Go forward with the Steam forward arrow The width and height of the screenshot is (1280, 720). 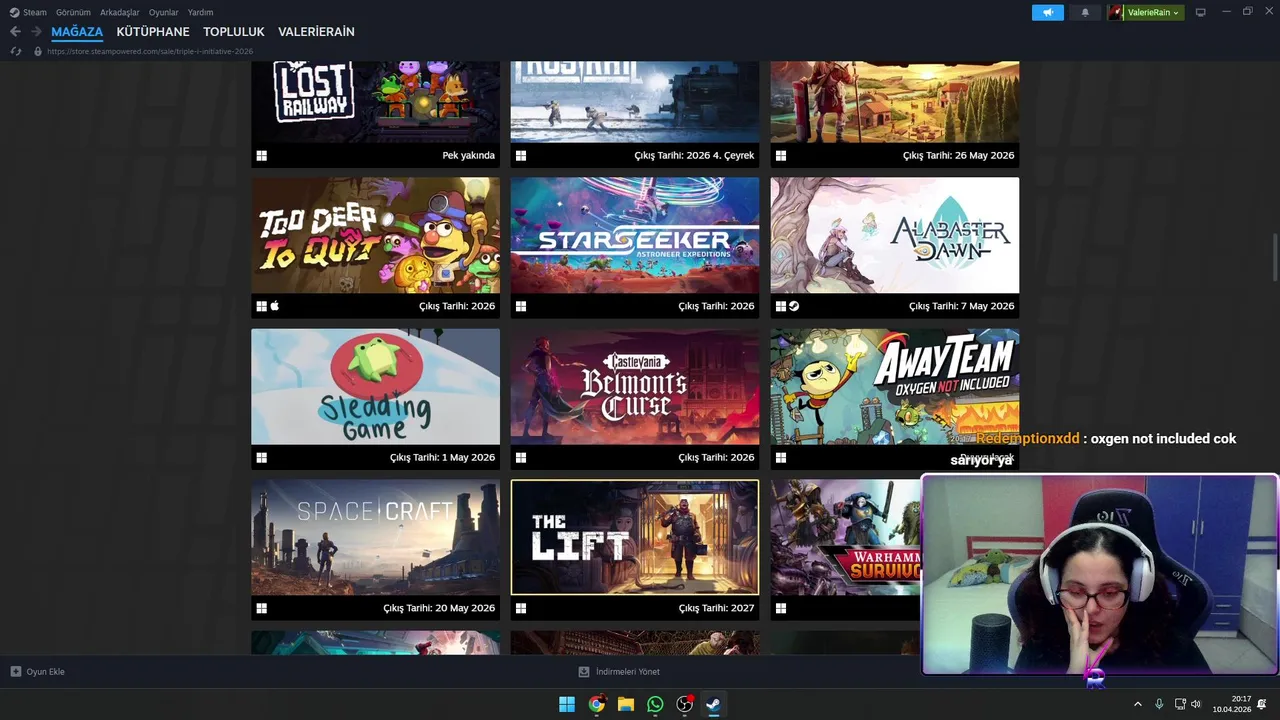(x=36, y=32)
